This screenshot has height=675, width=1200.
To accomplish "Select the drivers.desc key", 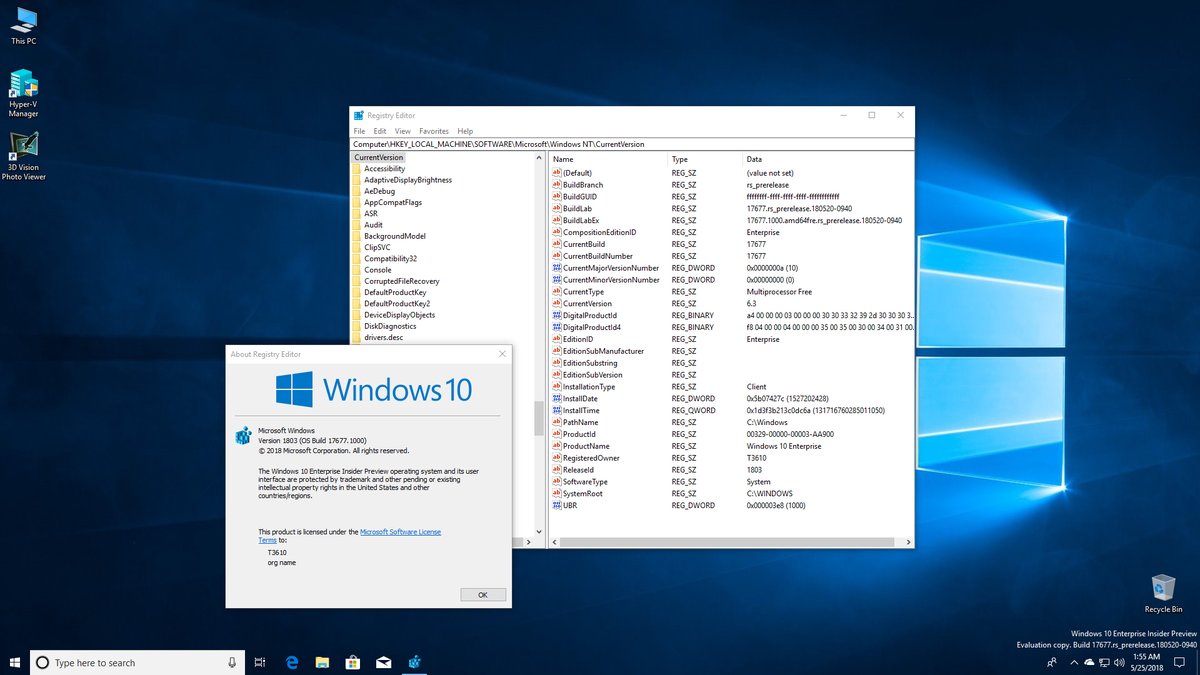I will pos(383,337).
